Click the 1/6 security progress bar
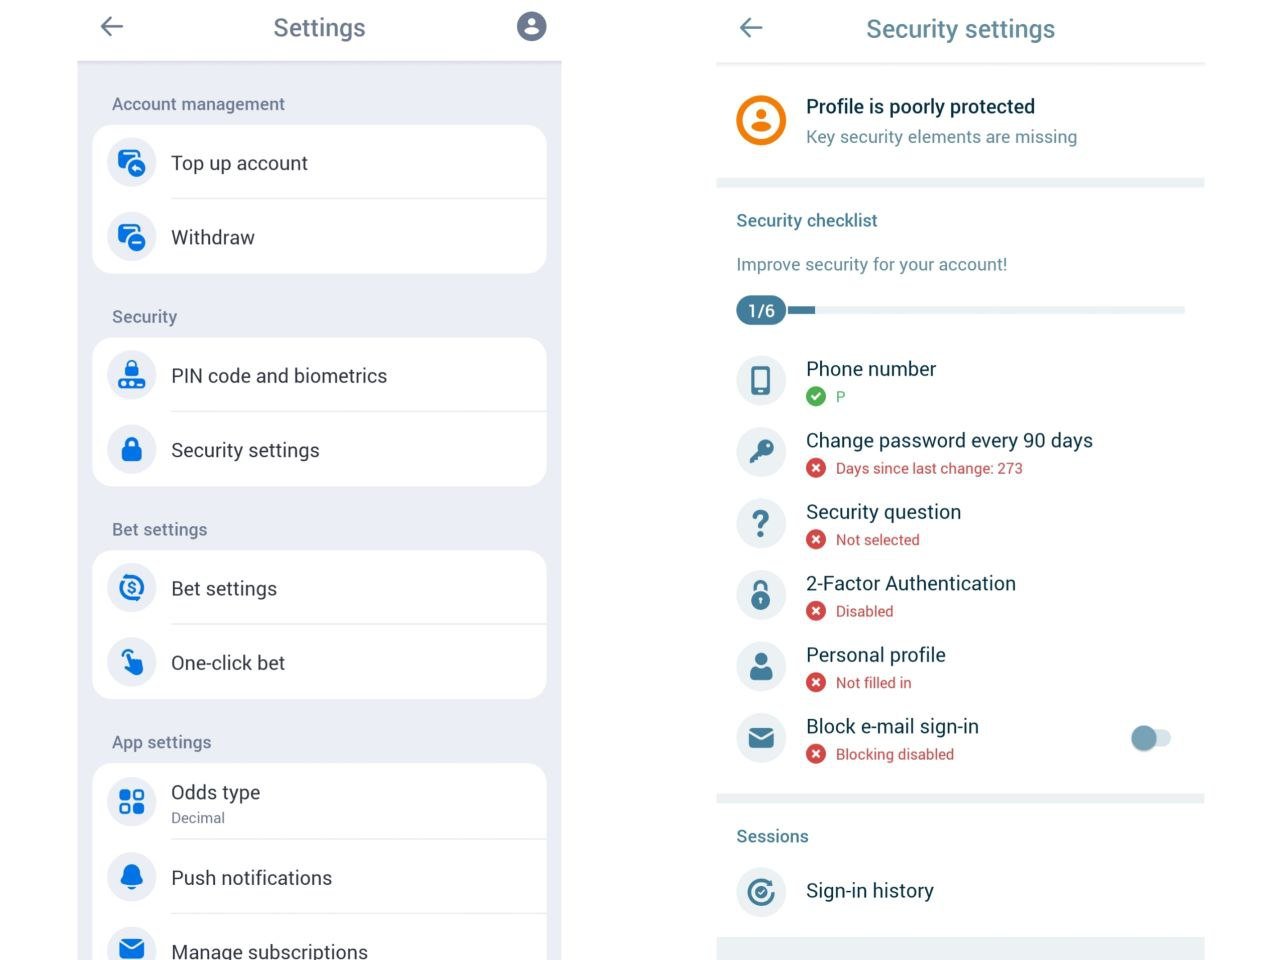Viewport: 1280px width, 960px height. point(960,310)
